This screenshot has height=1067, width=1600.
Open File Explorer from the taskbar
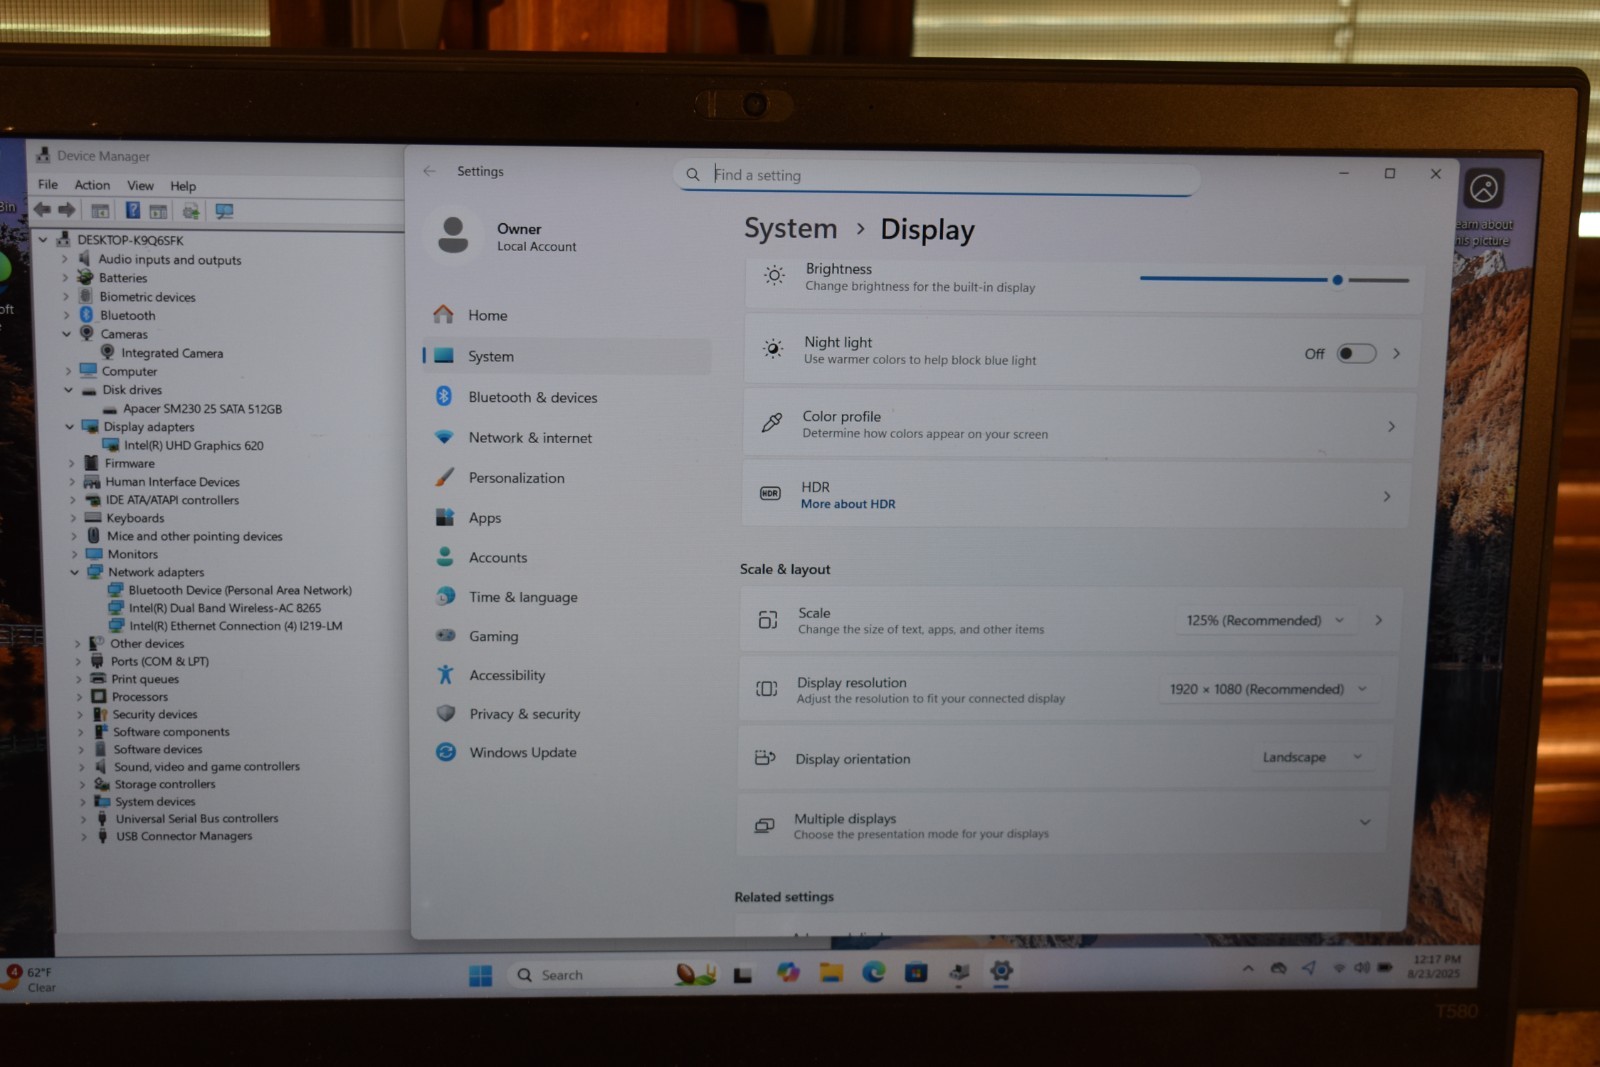coord(831,972)
